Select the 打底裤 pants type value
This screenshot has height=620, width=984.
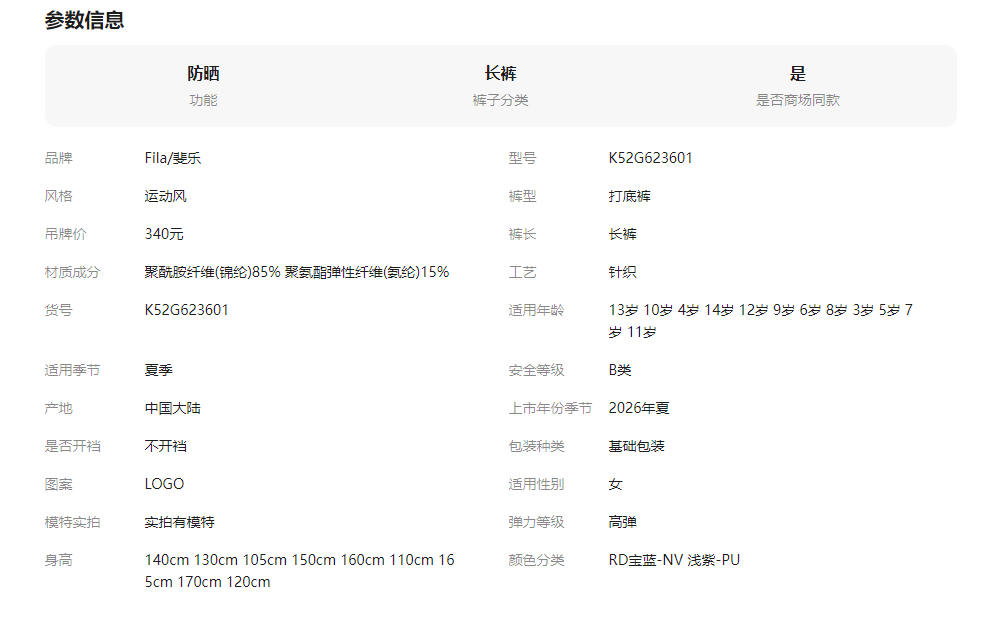(629, 196)
